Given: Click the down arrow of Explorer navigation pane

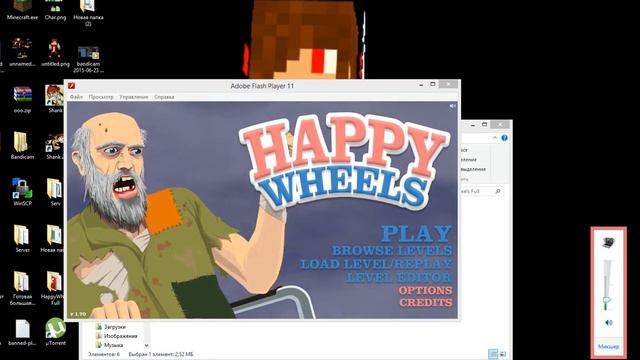Looking at the screenshot, I should [146, 346].
